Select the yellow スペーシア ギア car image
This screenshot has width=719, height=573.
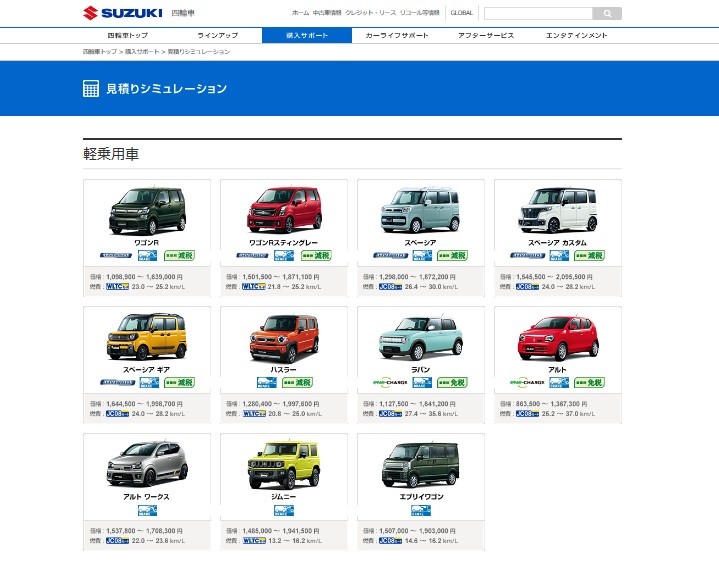pyautogui.click(x=147, y=337)
